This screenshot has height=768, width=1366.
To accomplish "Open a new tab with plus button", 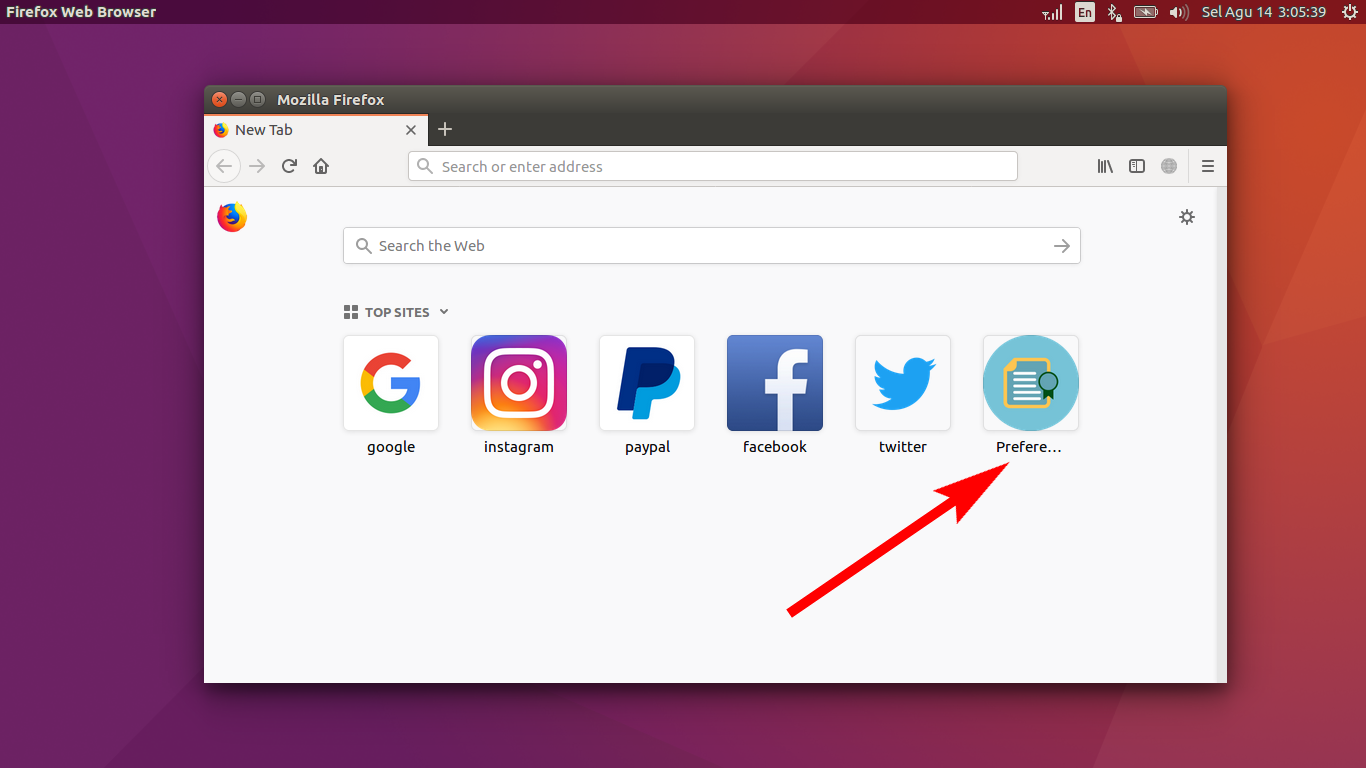I will coord(445,129).
